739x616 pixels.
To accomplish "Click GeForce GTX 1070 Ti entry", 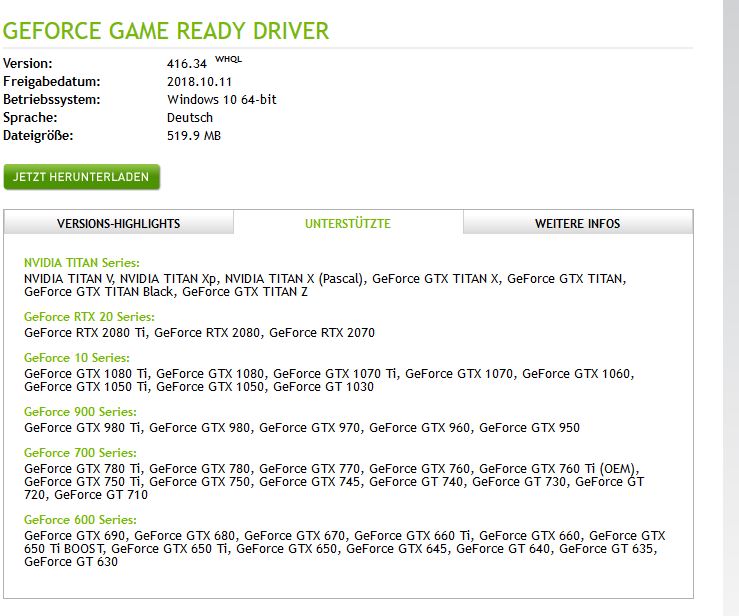I will [x=335, y=373].
